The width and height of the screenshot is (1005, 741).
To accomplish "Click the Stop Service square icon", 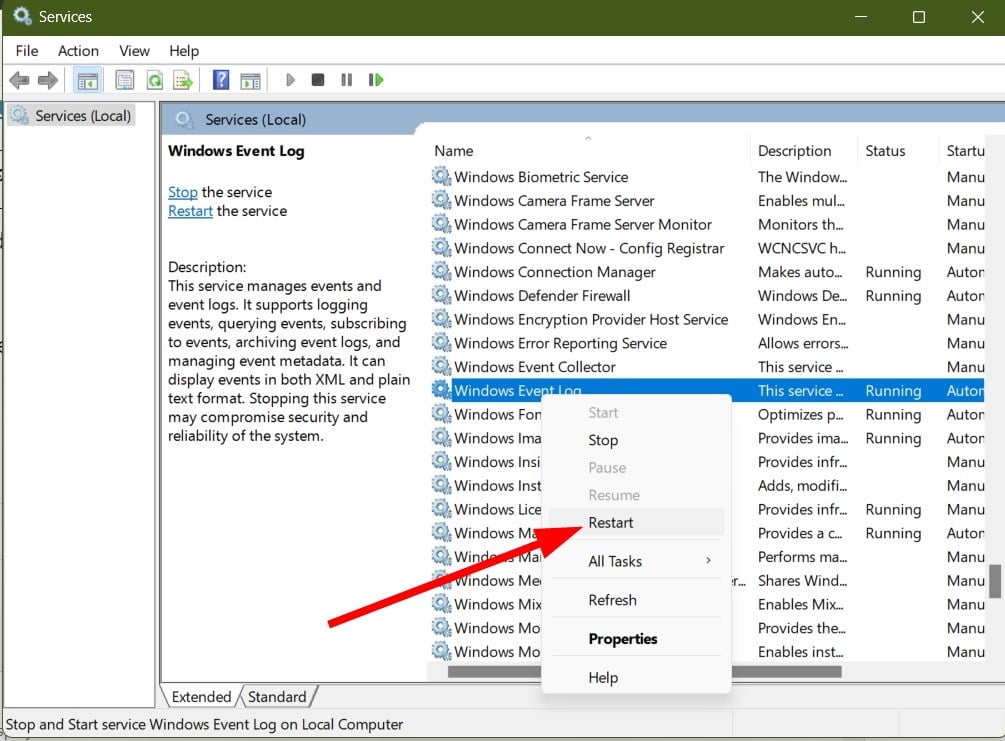I will click(317, 80).
